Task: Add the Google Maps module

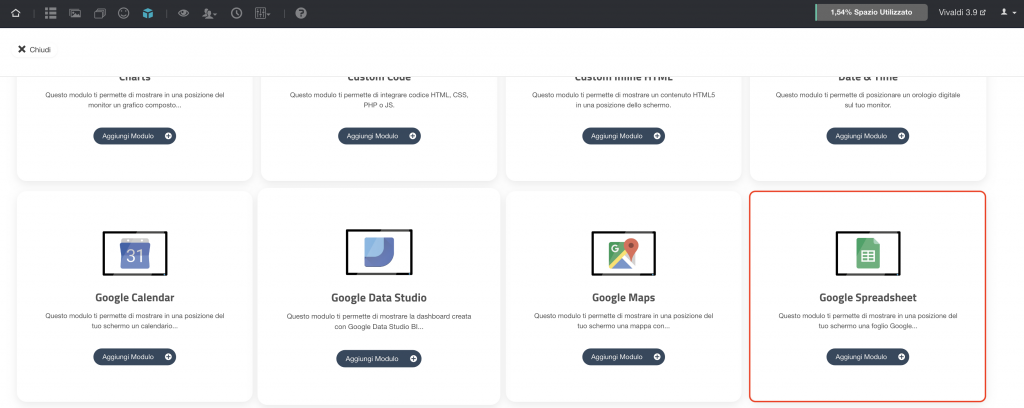Action: coord(624,356)
